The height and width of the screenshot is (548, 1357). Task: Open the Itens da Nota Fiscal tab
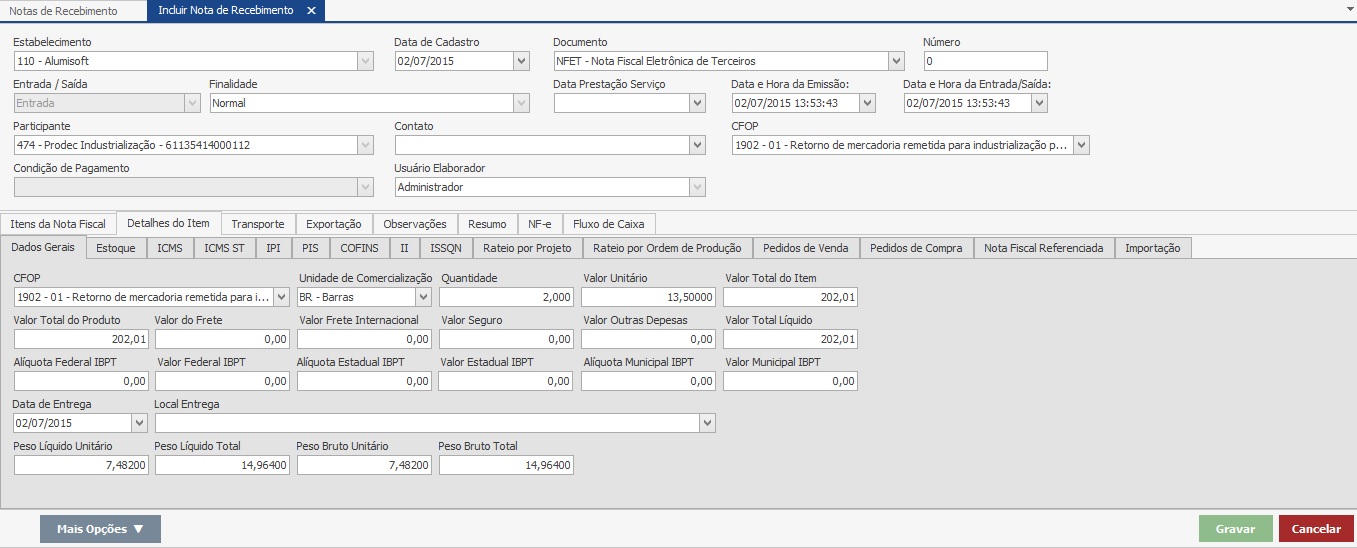[58, 224]
